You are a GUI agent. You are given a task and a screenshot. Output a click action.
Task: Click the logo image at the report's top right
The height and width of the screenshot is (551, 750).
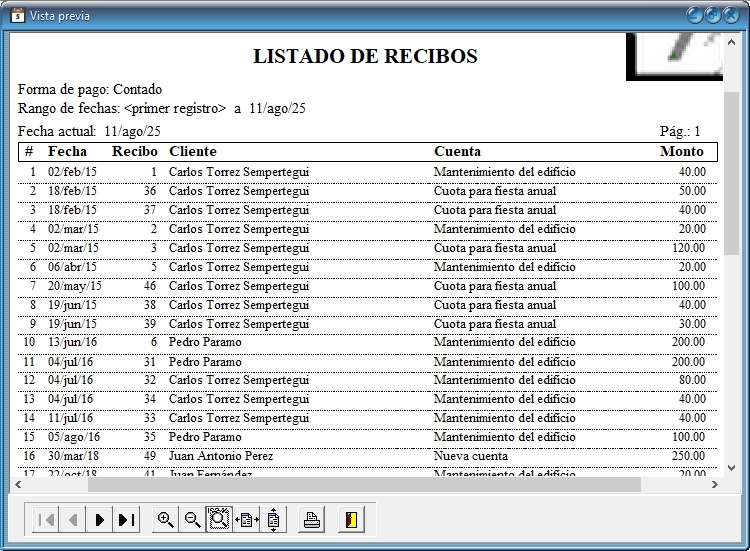[x=674, y=56]
